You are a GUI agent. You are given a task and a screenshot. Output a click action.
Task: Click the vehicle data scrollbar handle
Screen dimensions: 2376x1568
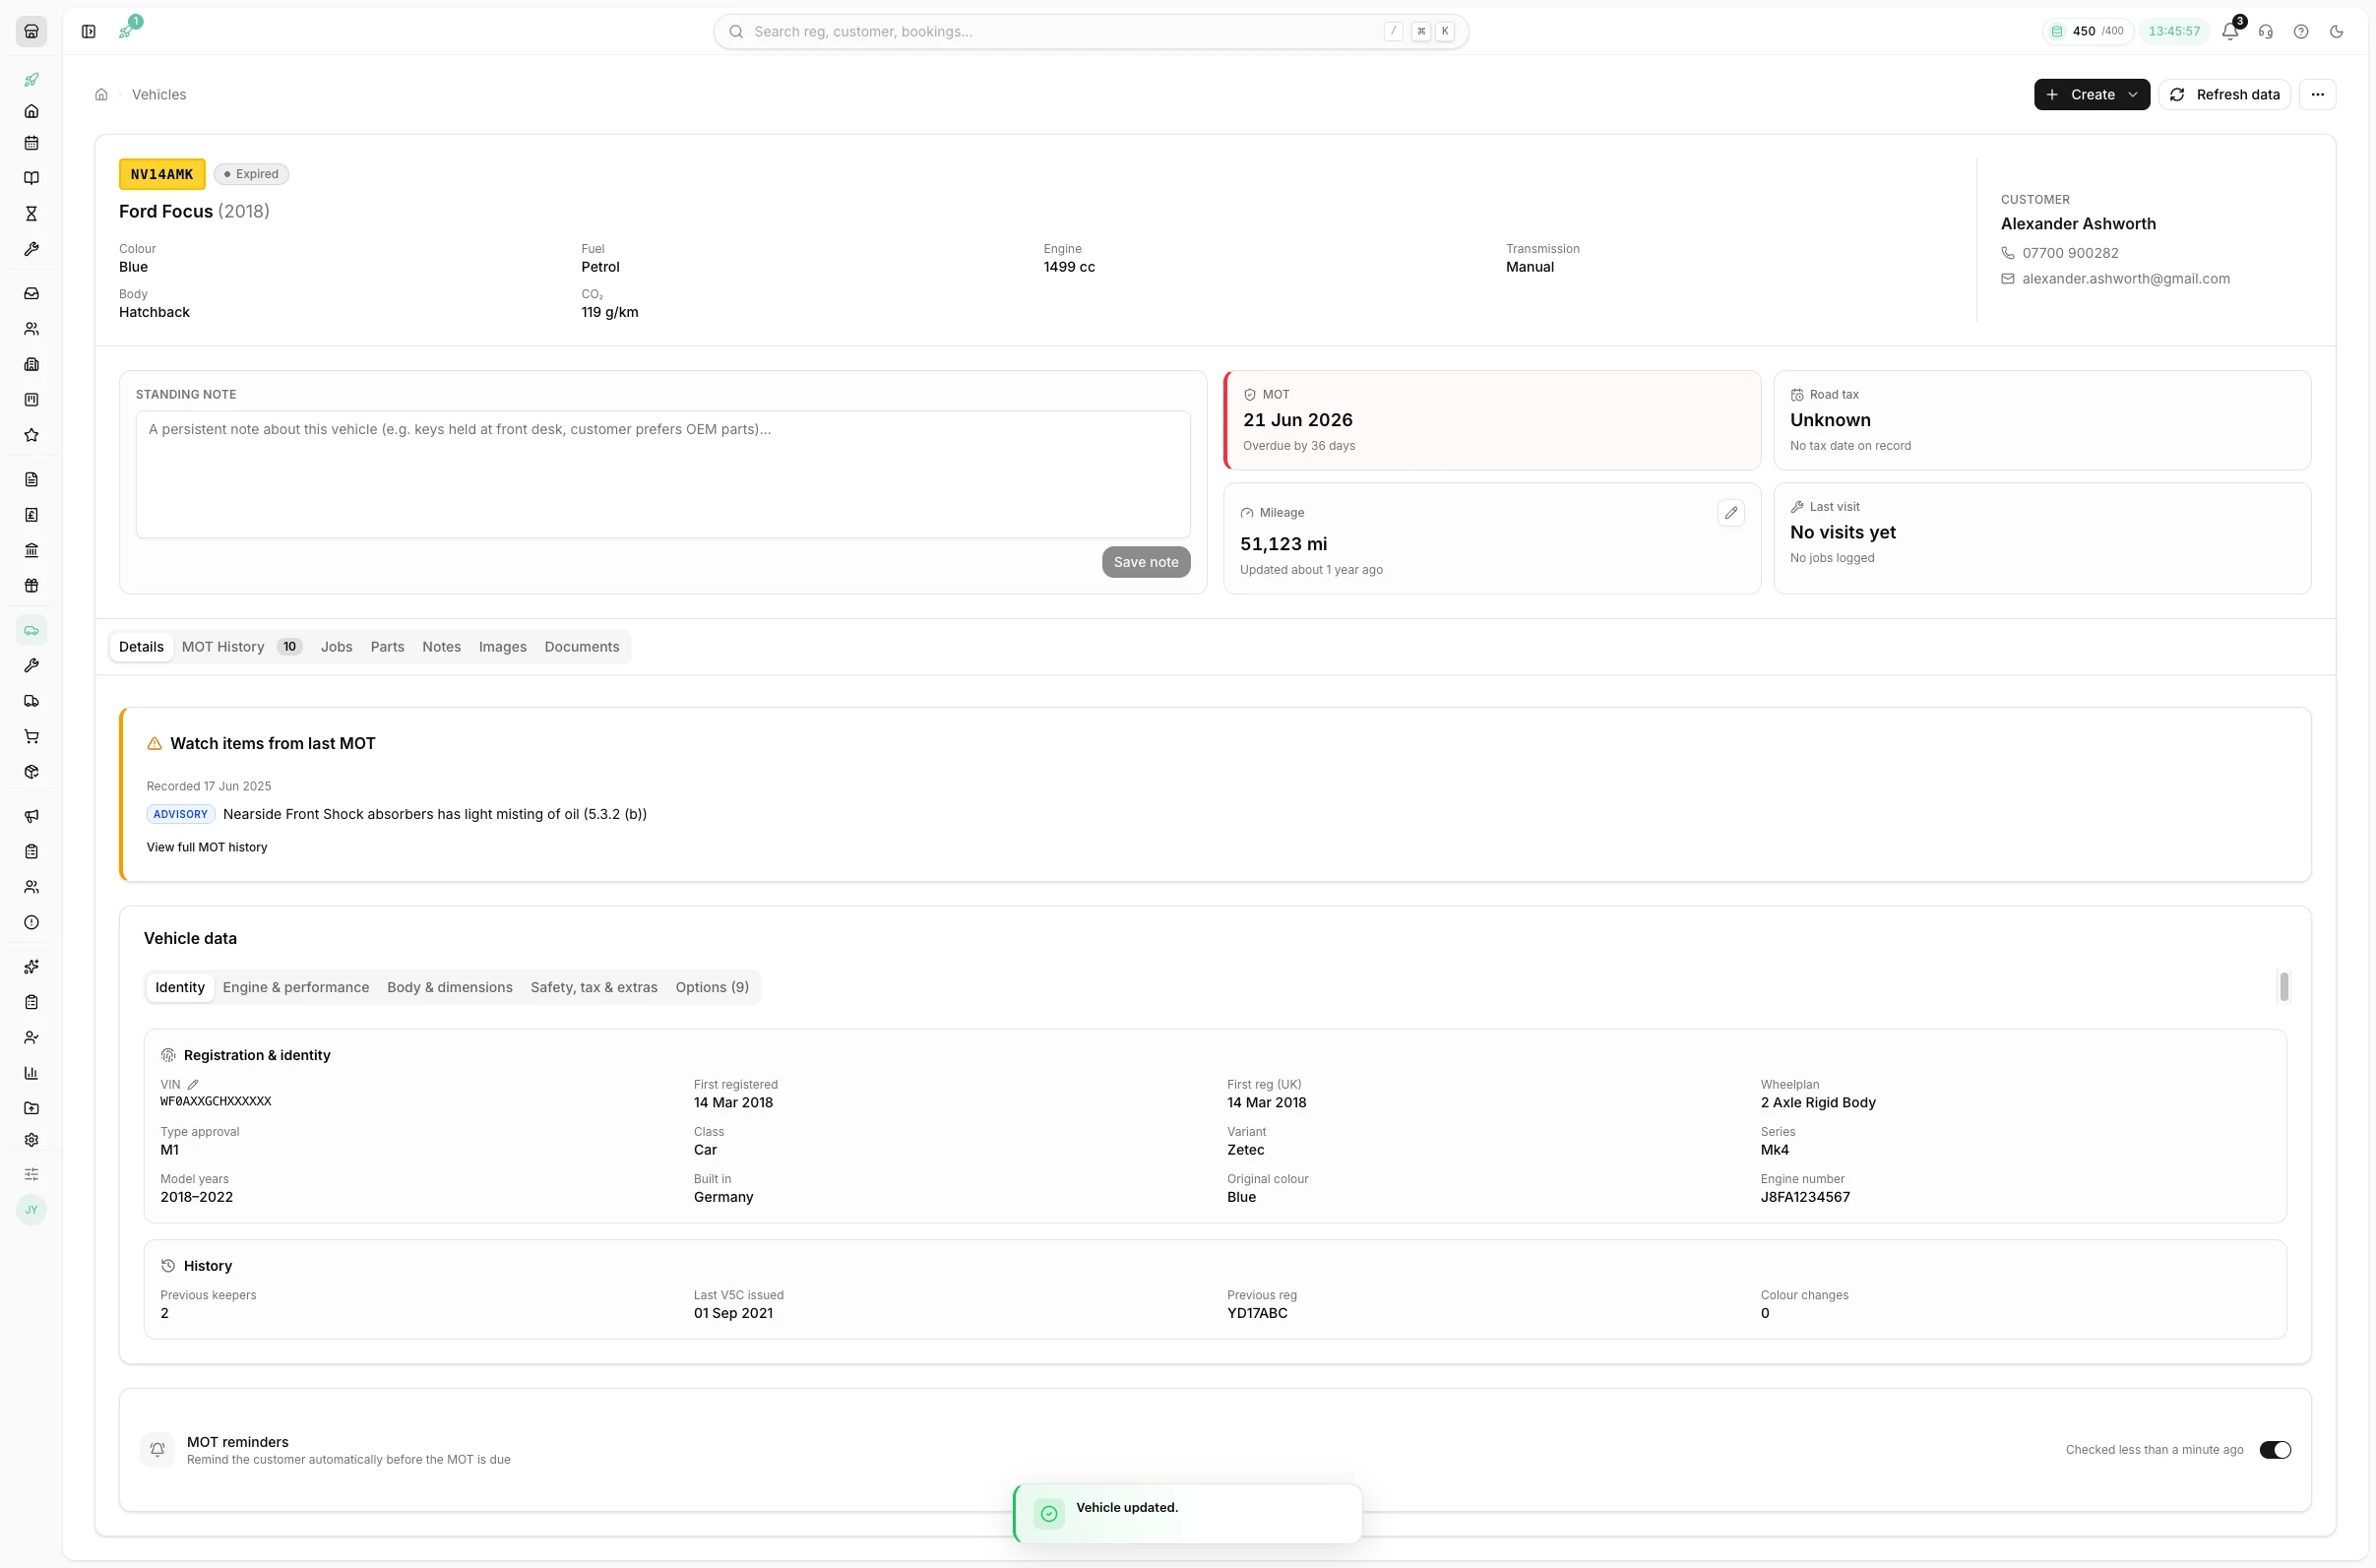2284,987
